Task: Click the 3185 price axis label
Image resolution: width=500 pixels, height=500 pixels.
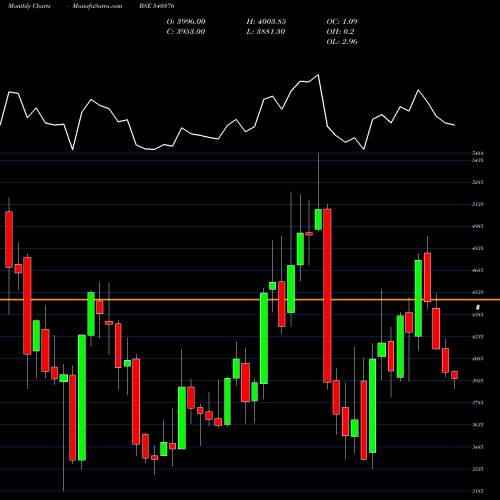Action: (x=478, y=491)
